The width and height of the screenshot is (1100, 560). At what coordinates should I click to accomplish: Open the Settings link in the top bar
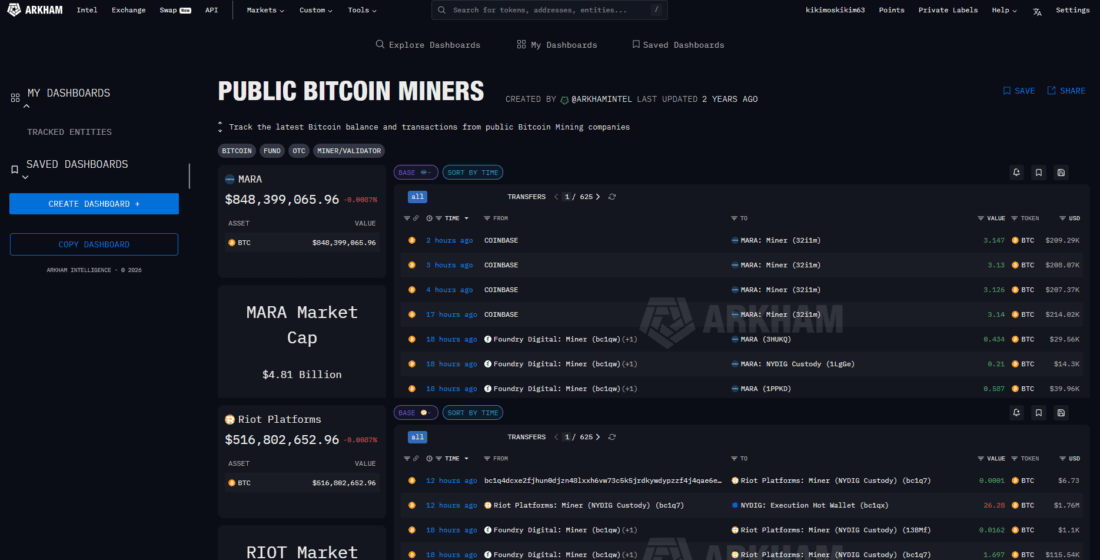click(x=1073, y=11)
